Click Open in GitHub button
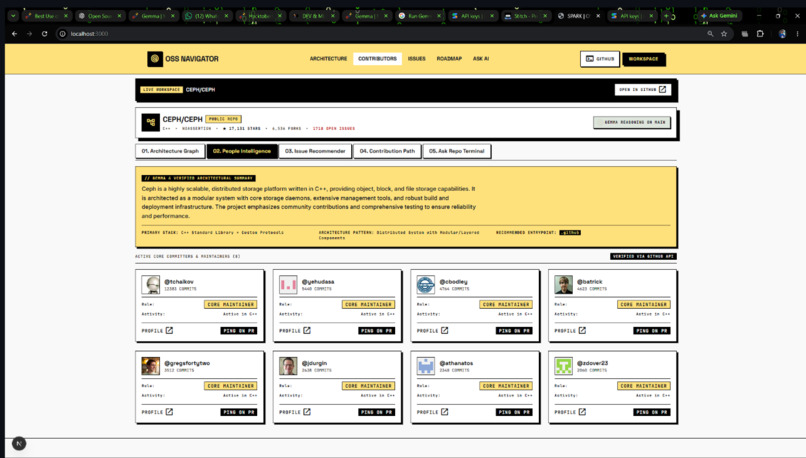This screenshot has width=806, height=458. click(x=643, y=89)
